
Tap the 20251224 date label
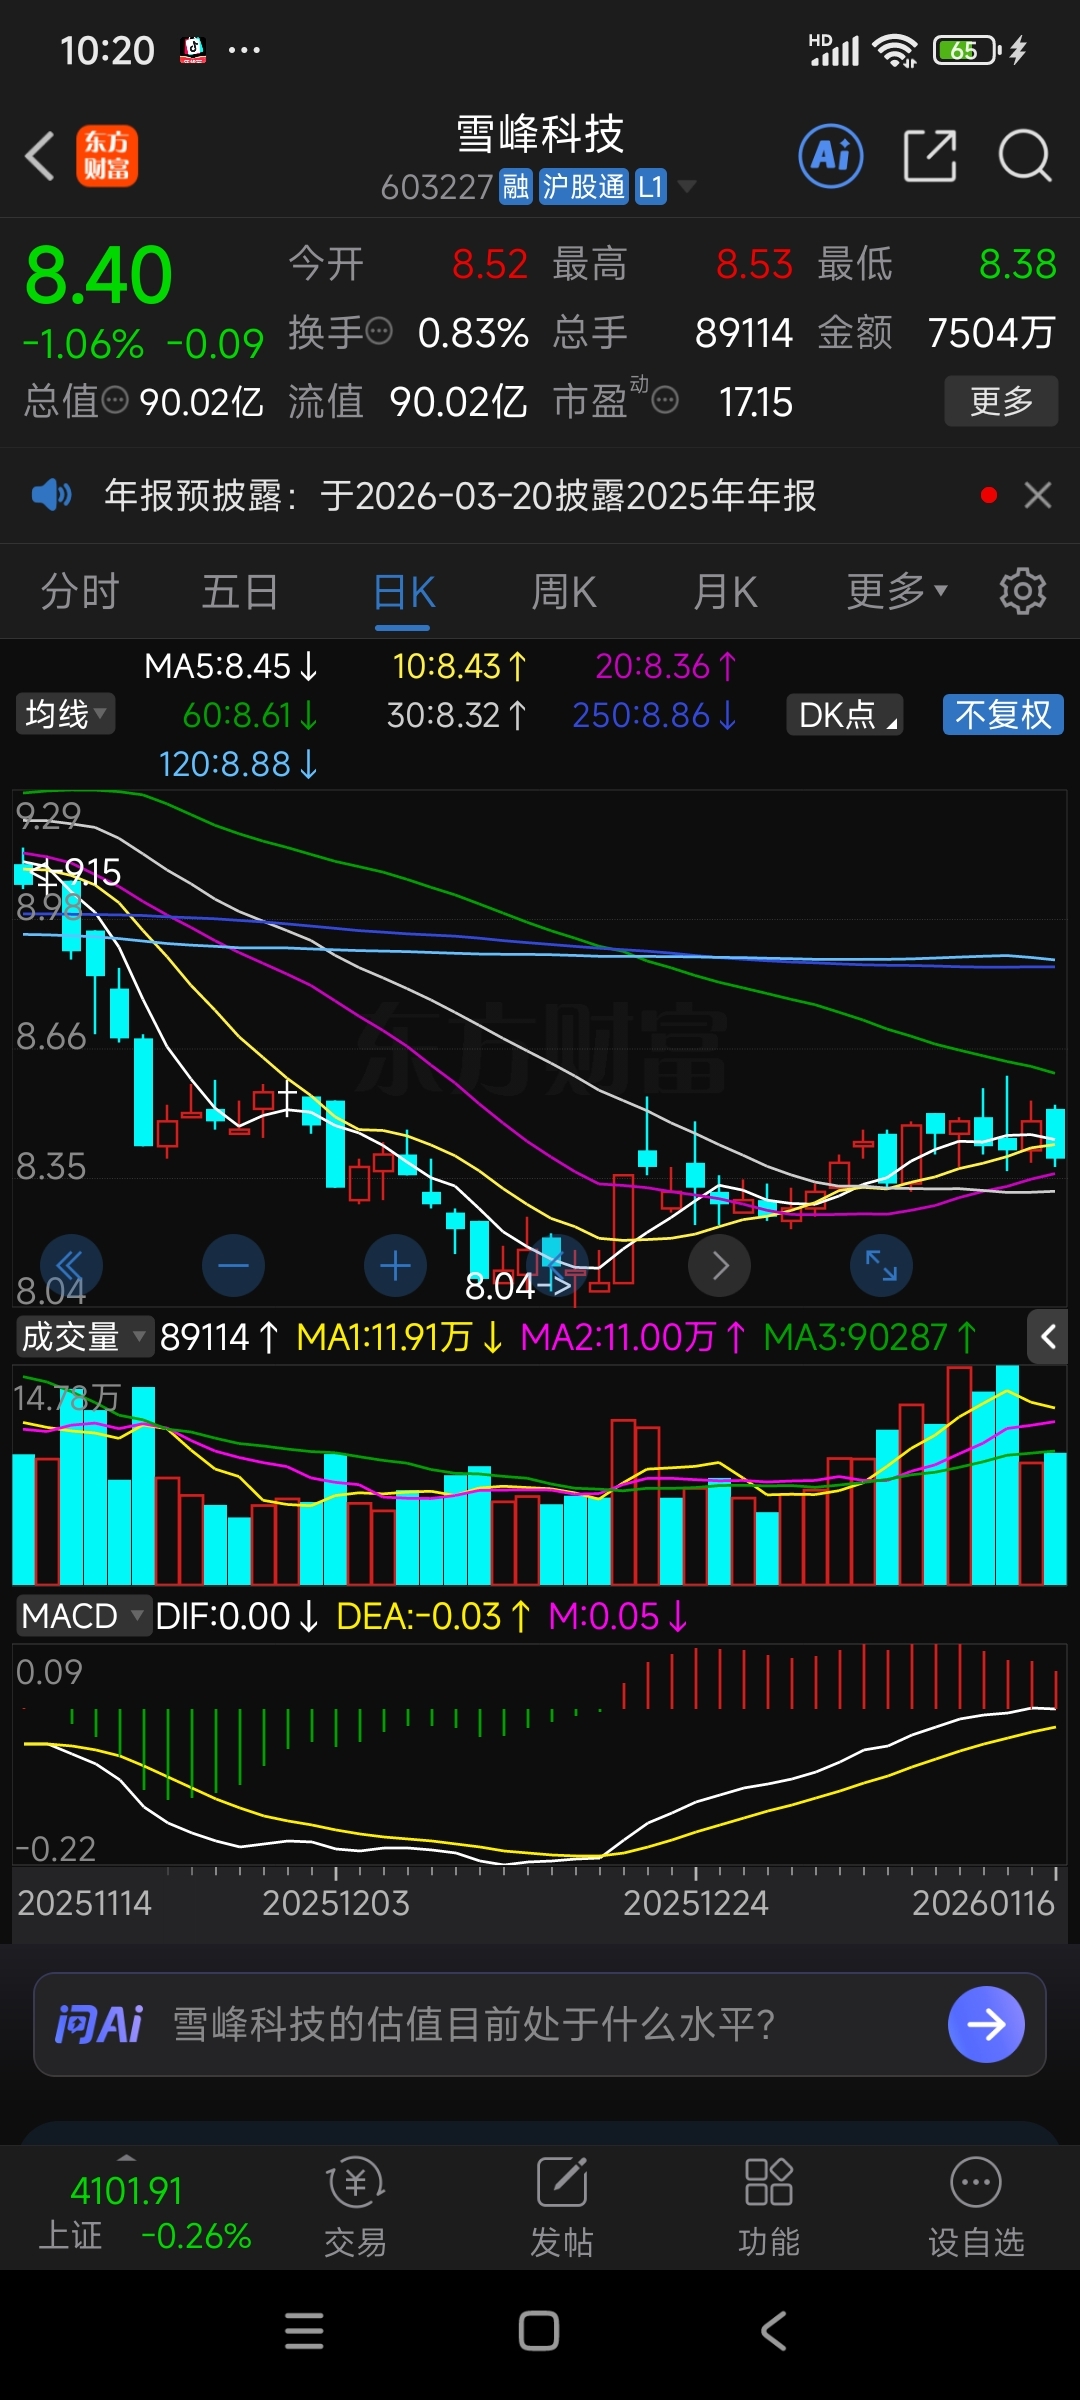point(696,1902)
